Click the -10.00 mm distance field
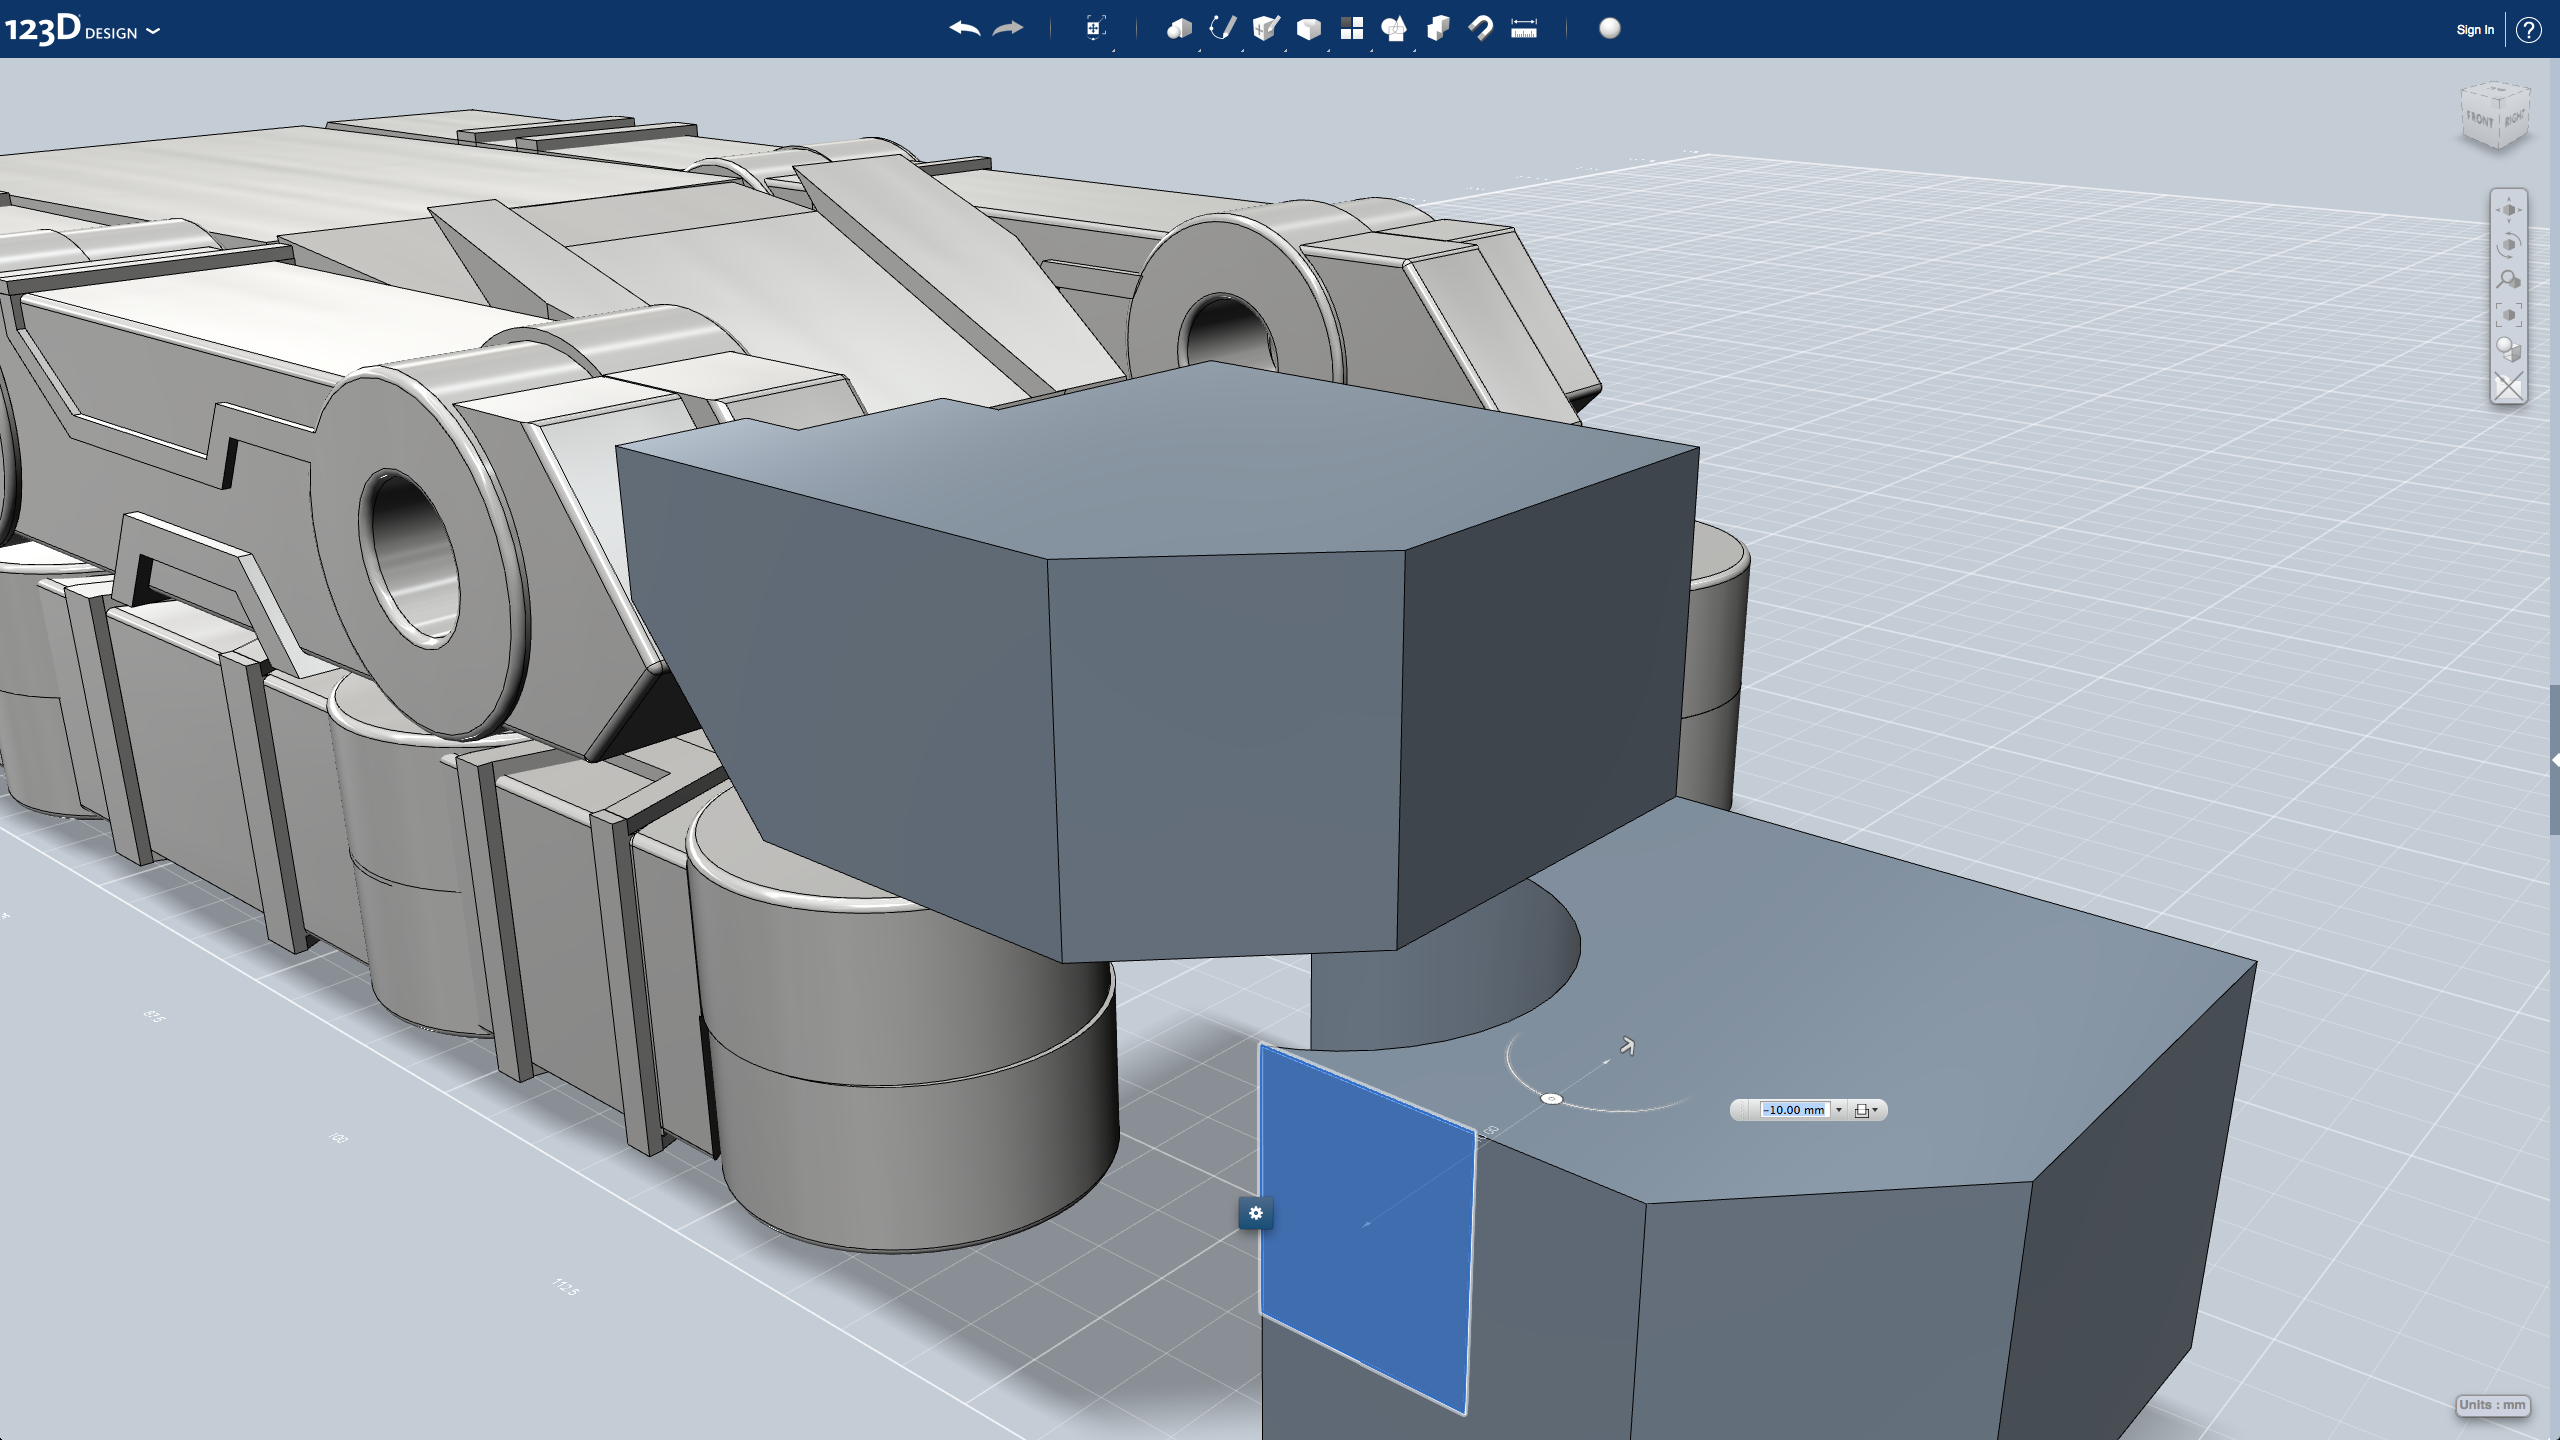This screenshot has width=2560, height=1440. 1794,1110
